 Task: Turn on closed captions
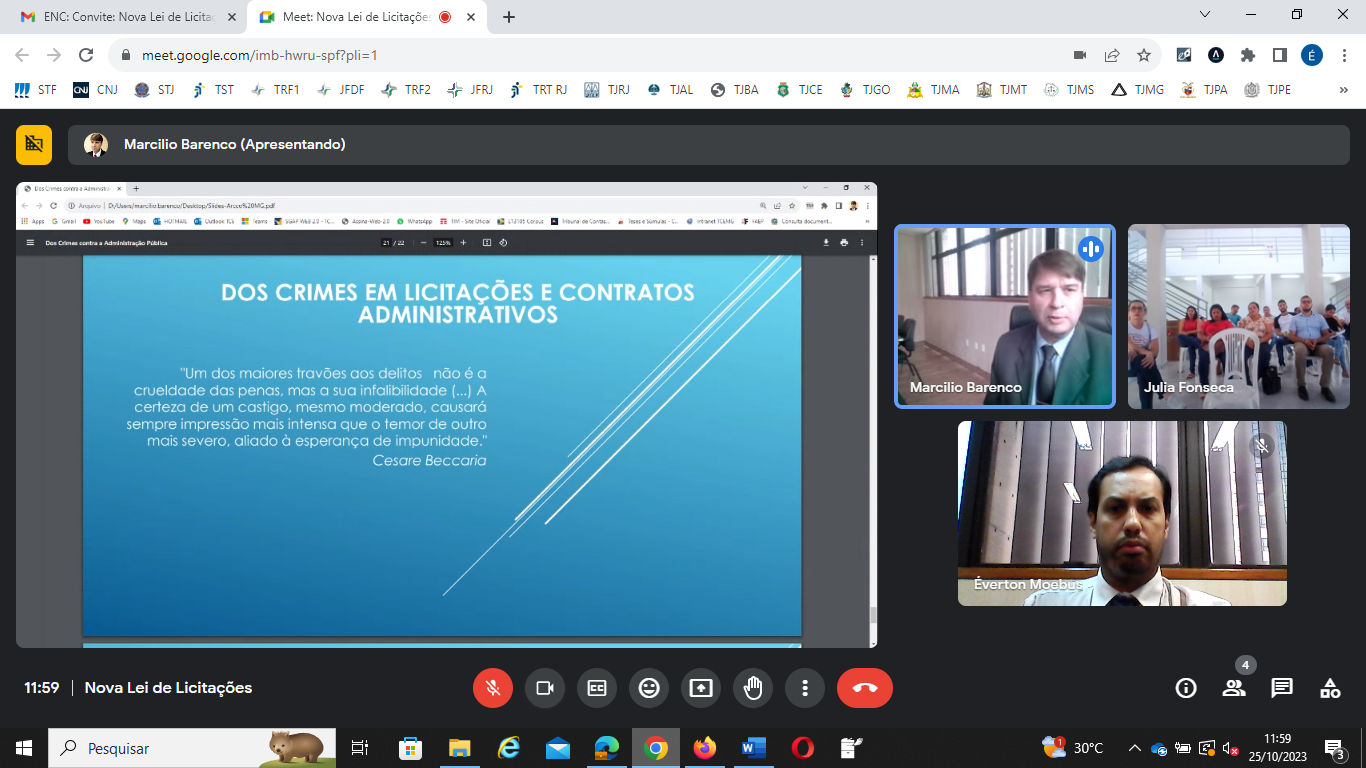coord(597,688)
